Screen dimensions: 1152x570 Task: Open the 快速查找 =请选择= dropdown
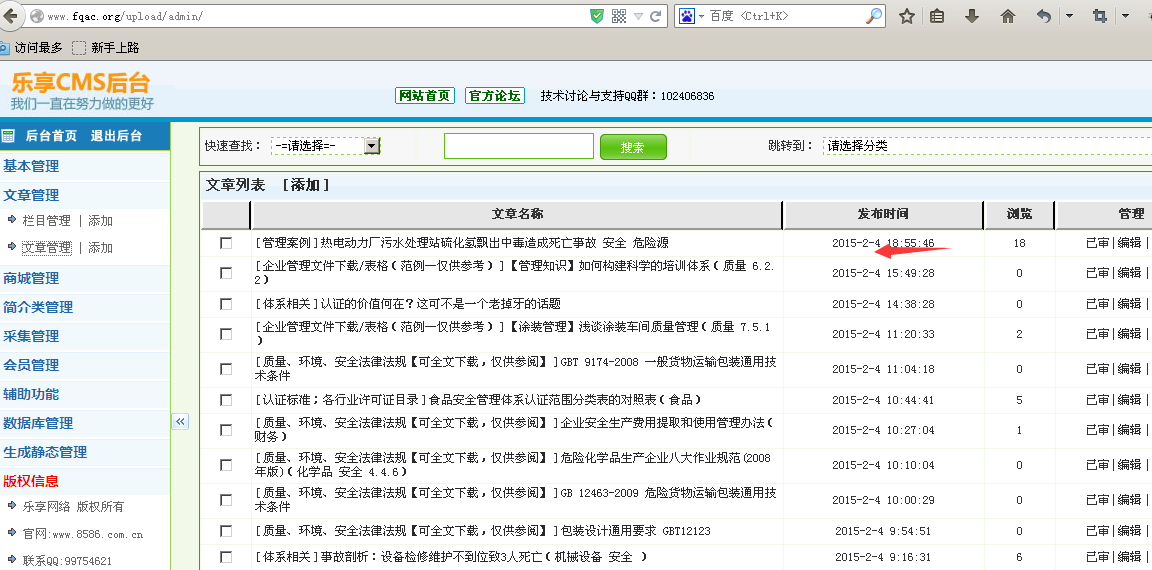tap(325, 146)
